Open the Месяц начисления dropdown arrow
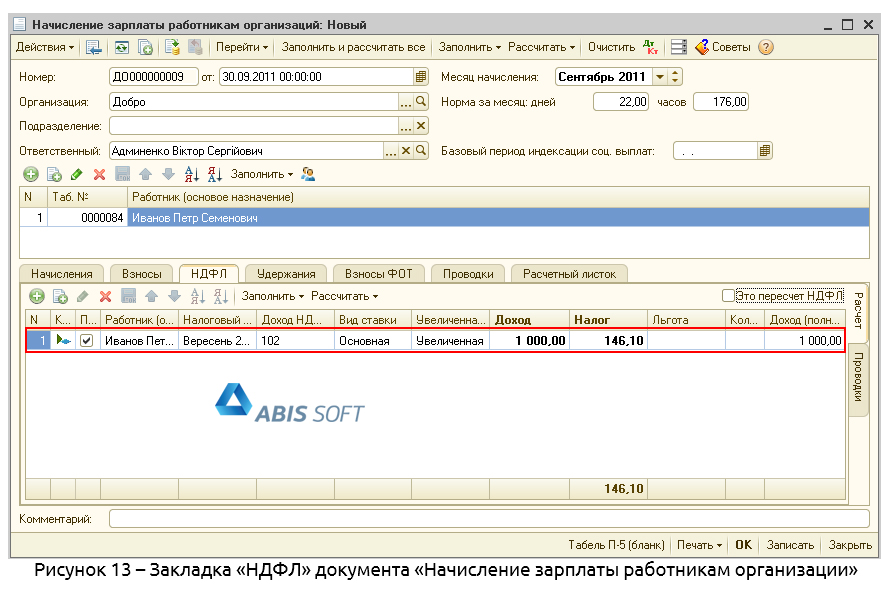 (x=660, y=77)
